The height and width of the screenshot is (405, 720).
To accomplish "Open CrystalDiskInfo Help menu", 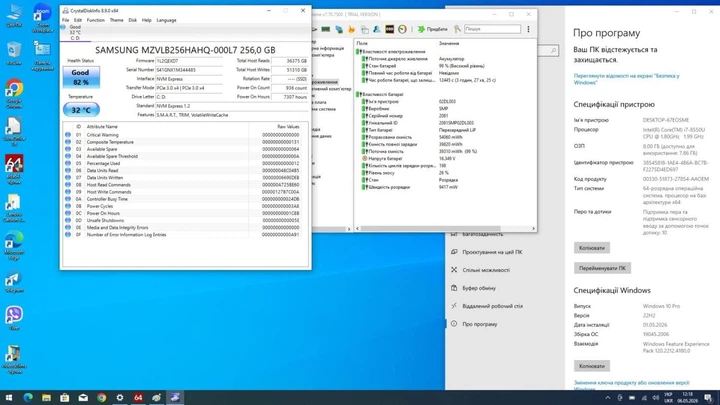I will (x=146, y=20).
